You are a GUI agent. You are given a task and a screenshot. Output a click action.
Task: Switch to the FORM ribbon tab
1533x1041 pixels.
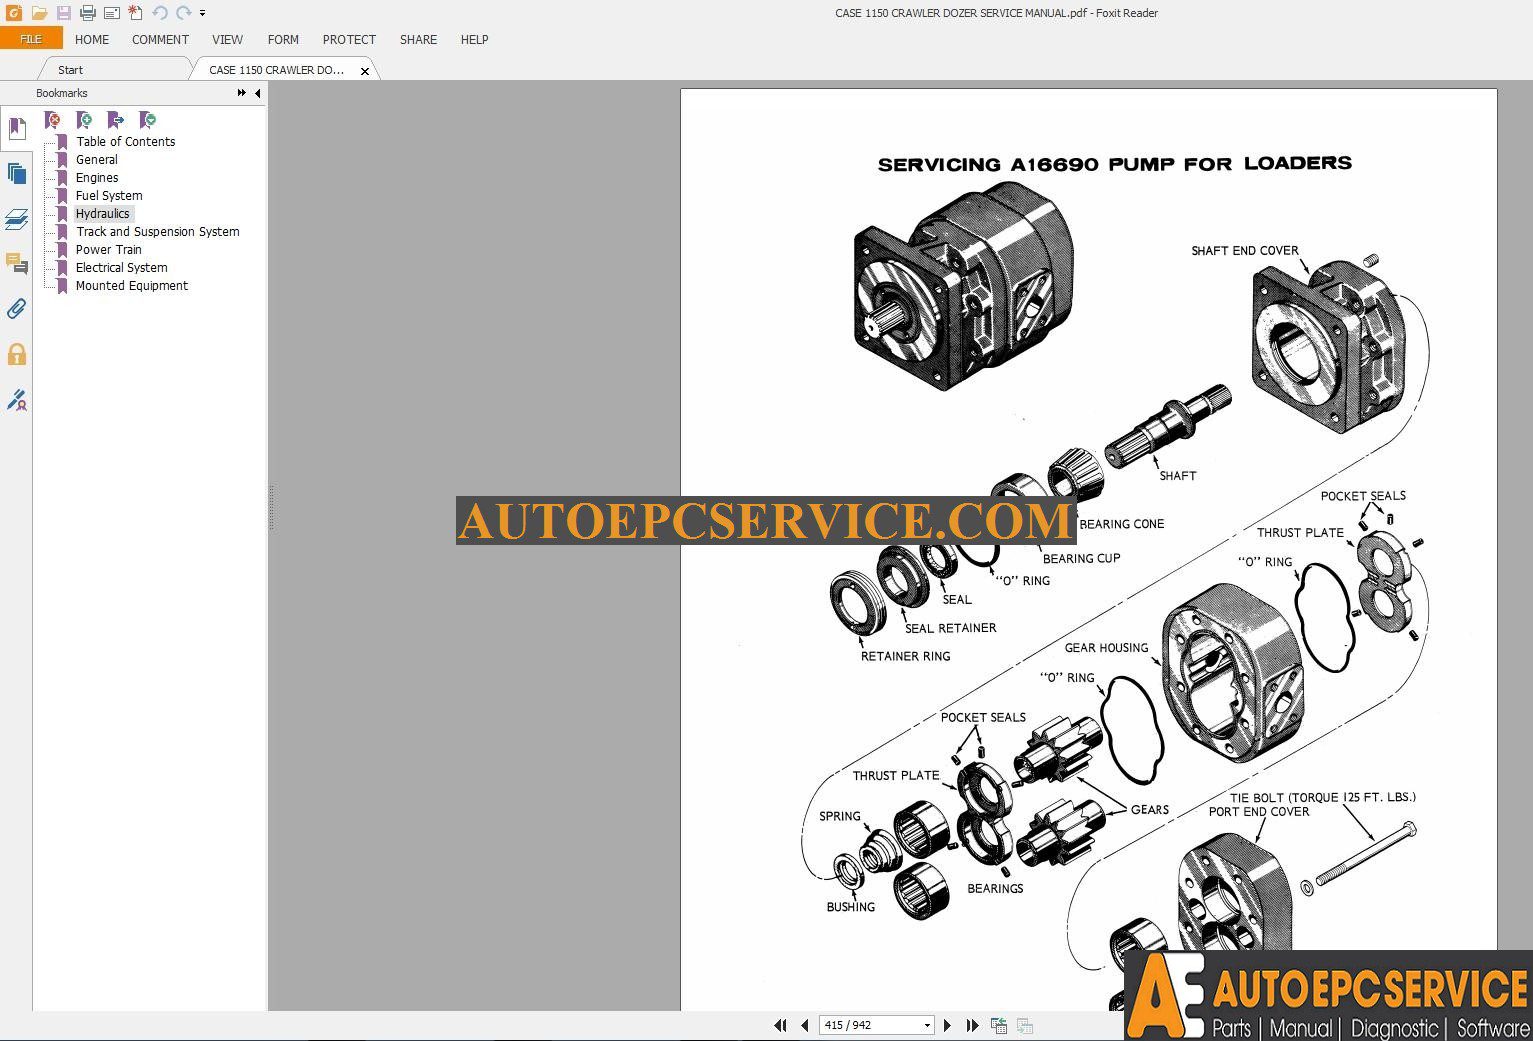[283, 40]
